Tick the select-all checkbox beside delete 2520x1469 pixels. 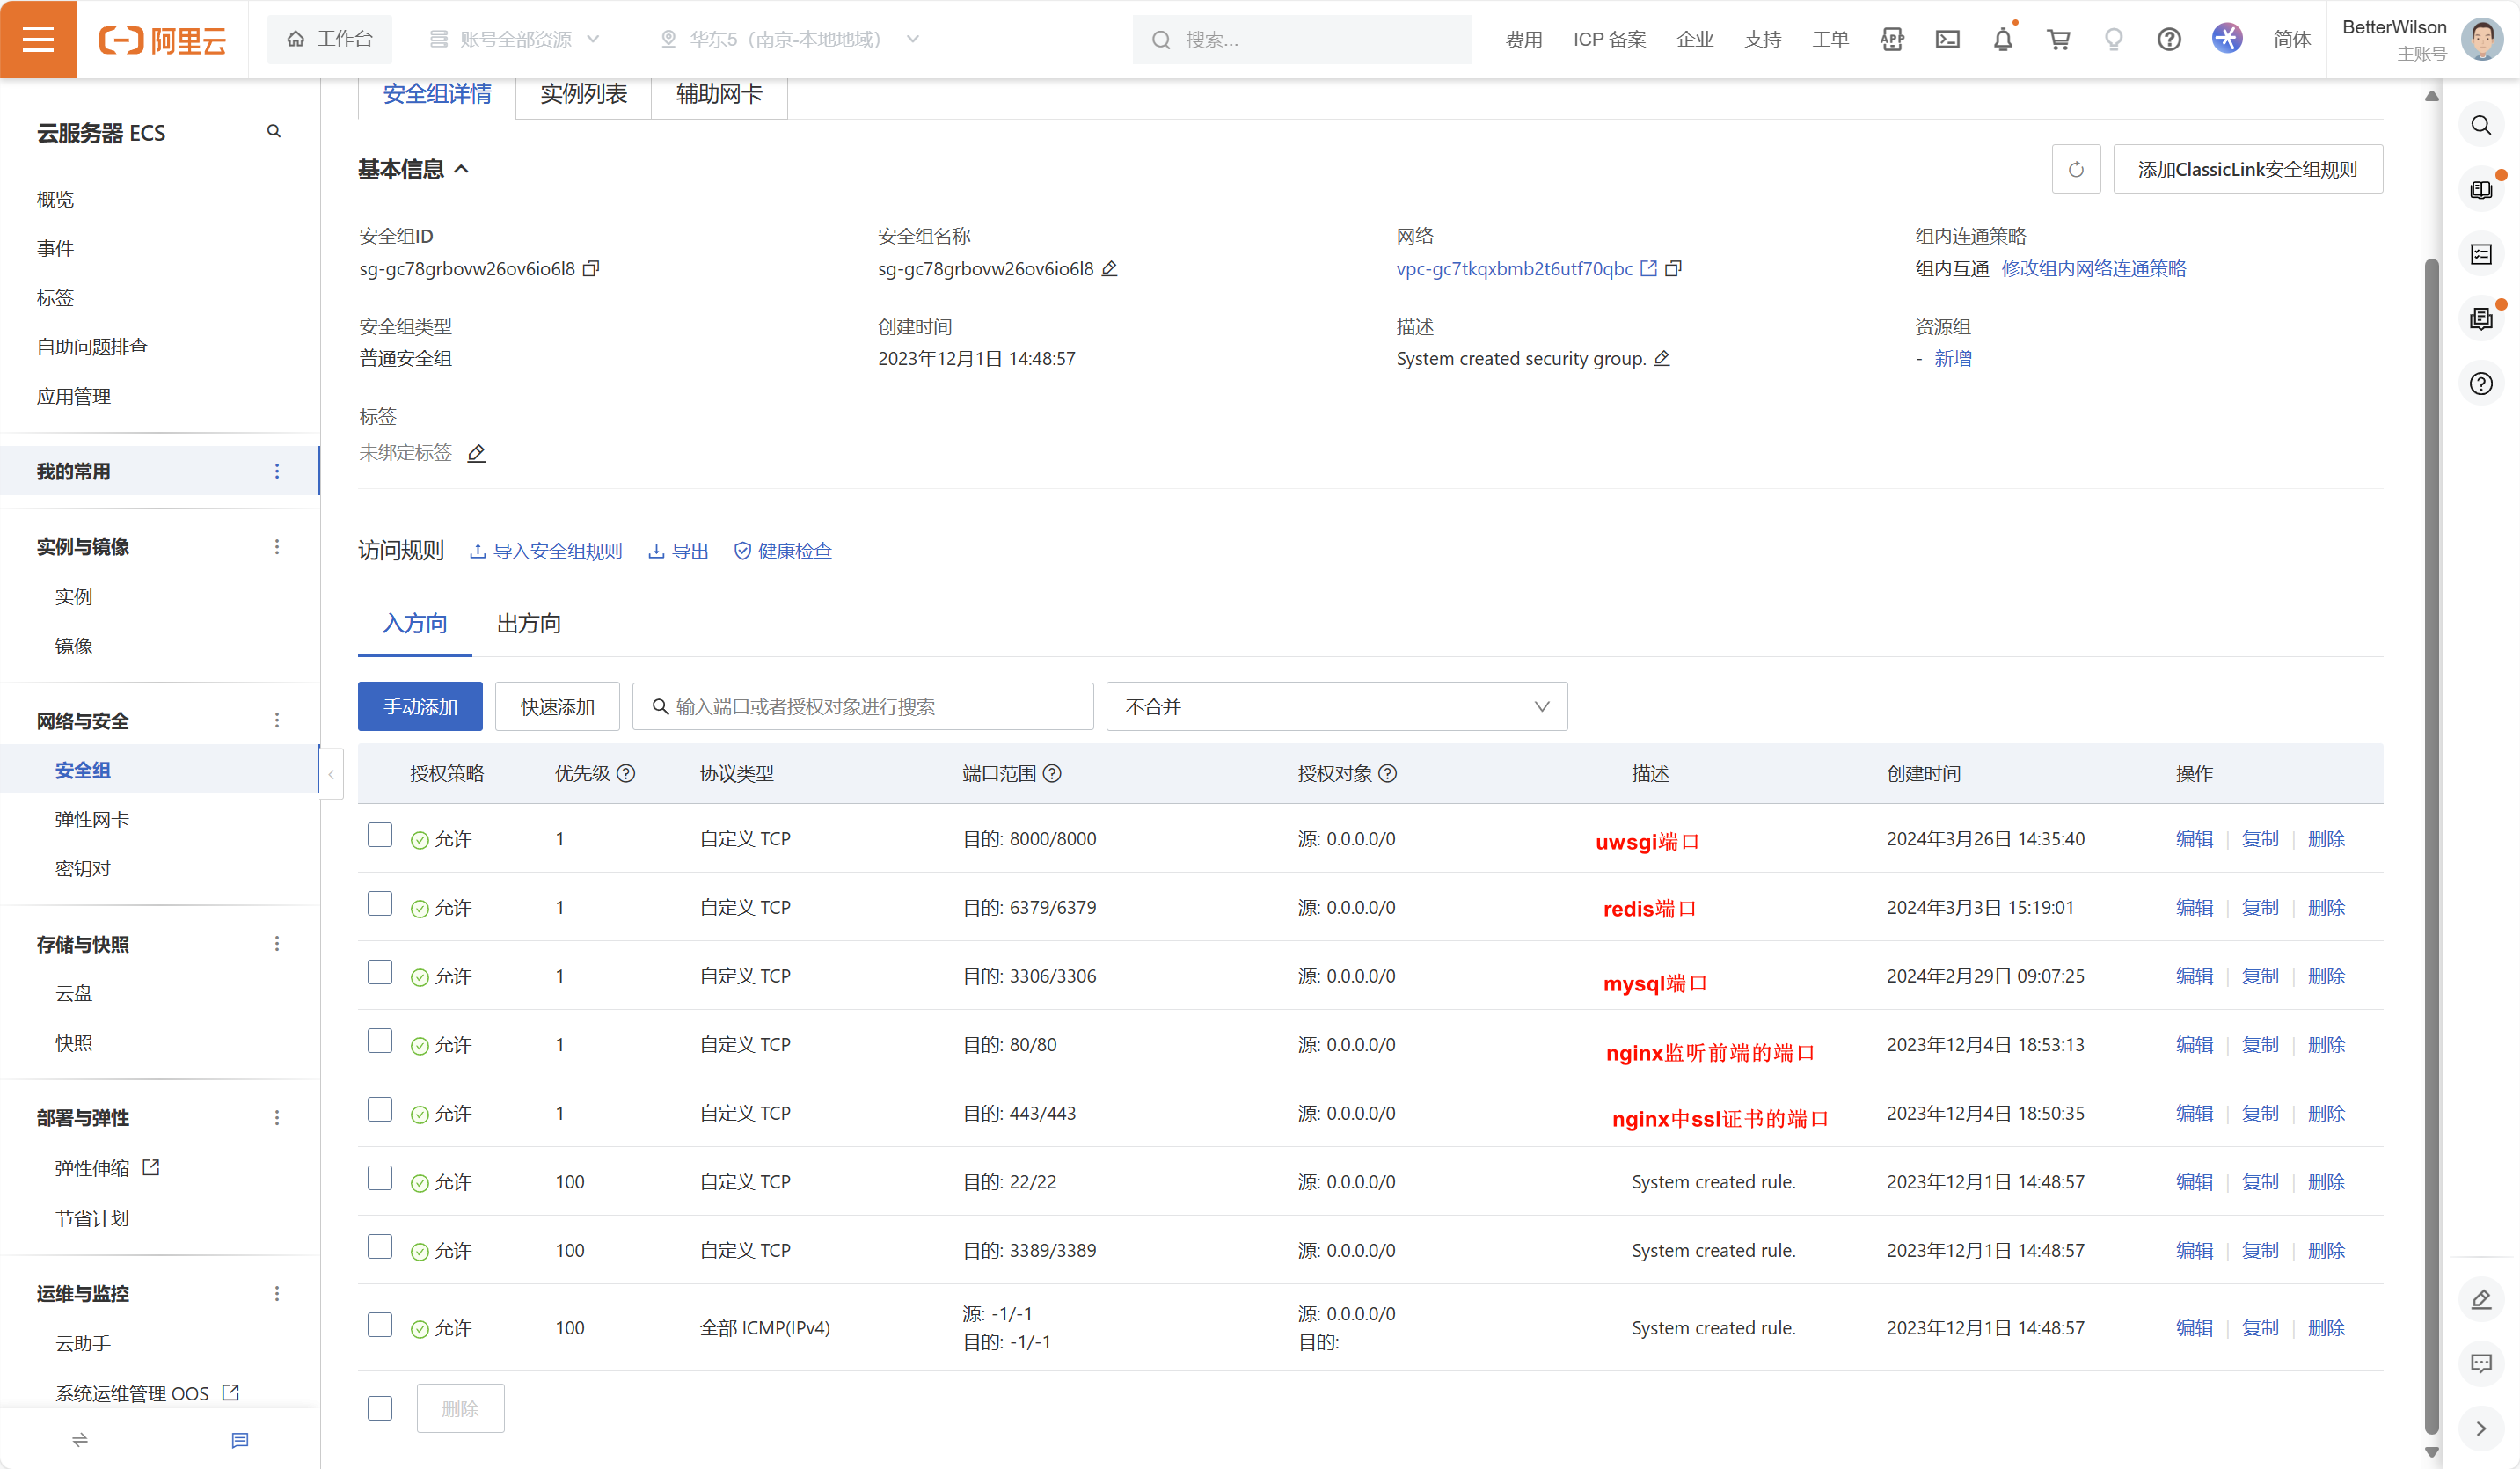(380, 1408)
